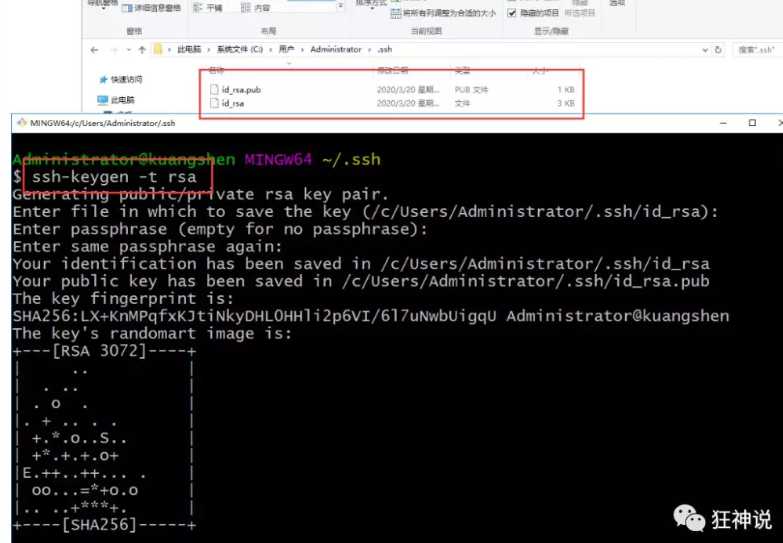Click the SHA256 key fingerprint line
Viewport: 783px width, 543px height.
[x=371, y=316]
